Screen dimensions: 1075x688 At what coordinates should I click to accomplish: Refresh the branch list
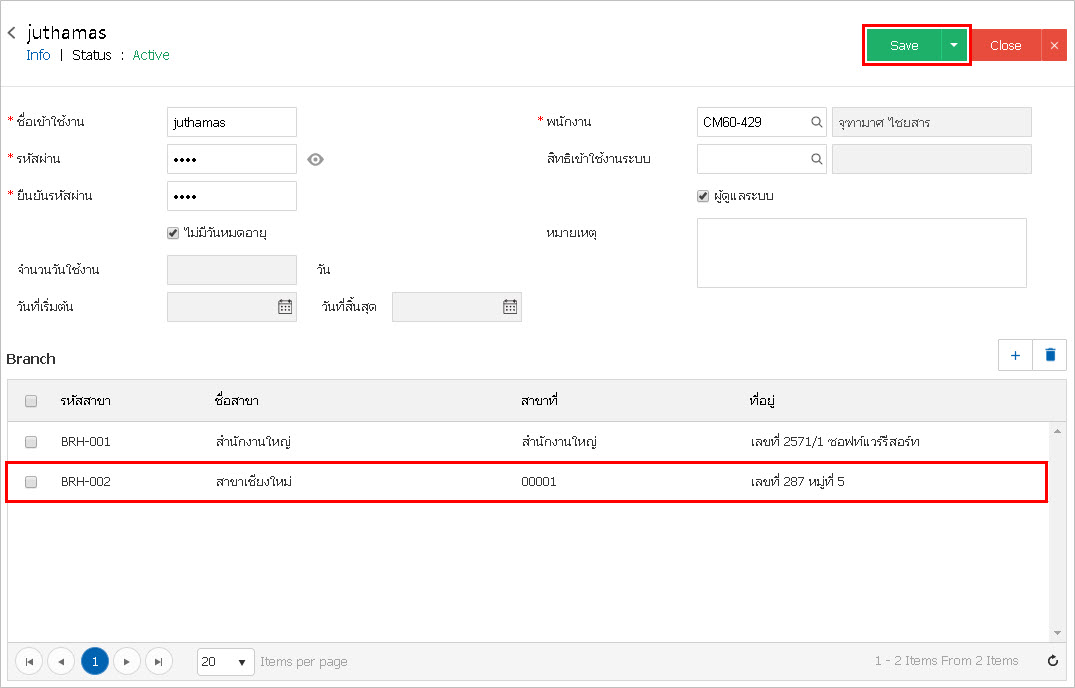pyautogui.click(x=1052, y=661)
